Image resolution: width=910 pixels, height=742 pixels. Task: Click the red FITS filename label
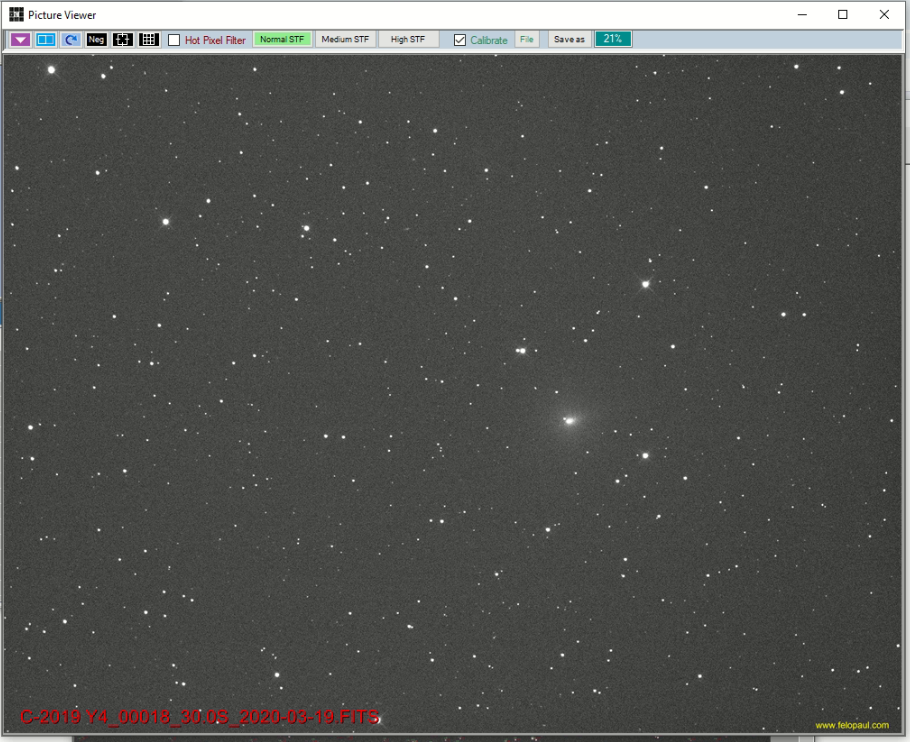pos(200,717)
